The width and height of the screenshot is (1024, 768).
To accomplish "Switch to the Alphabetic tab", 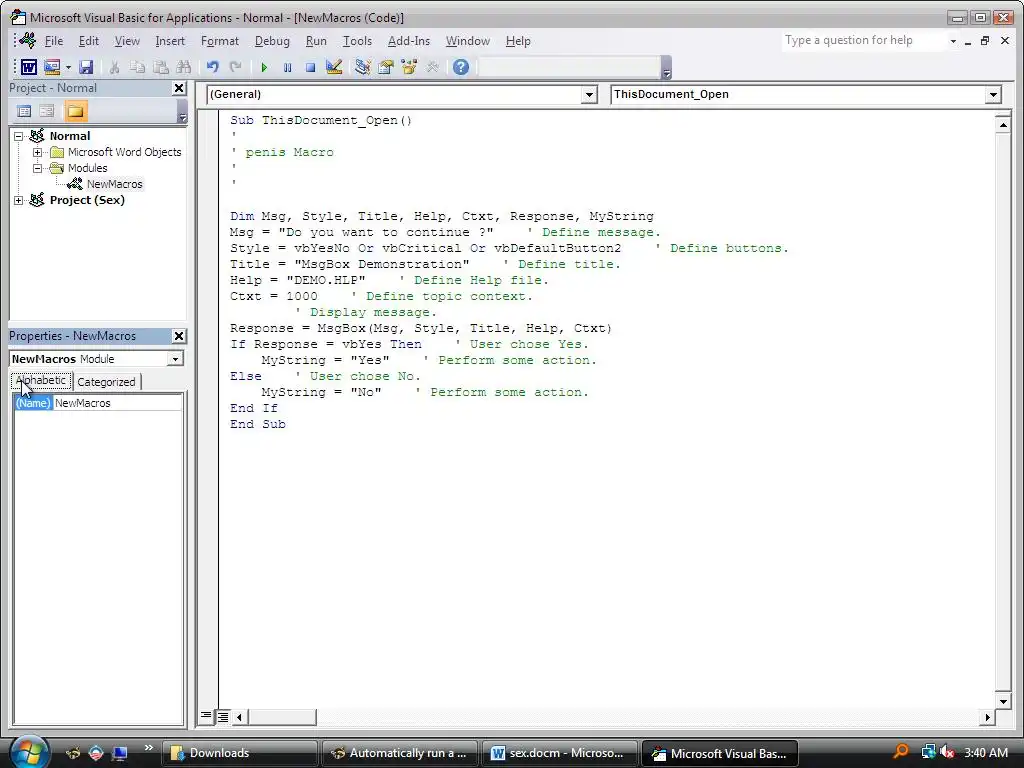I will [41, 381].
